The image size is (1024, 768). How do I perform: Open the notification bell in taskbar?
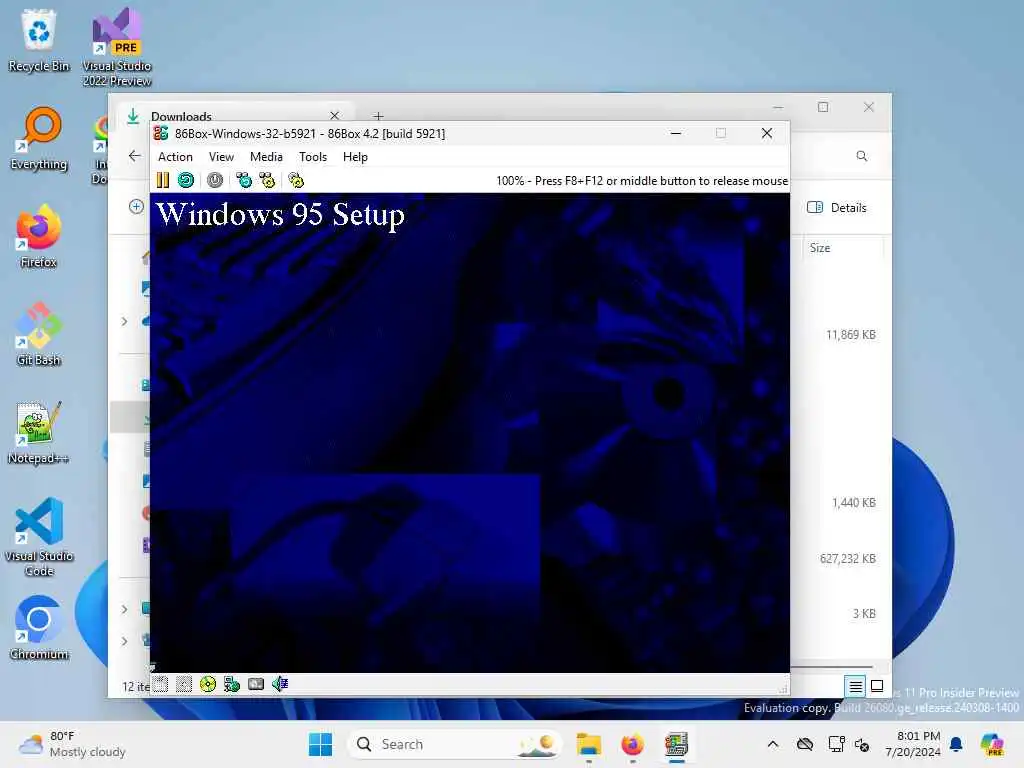pos(956,744)
